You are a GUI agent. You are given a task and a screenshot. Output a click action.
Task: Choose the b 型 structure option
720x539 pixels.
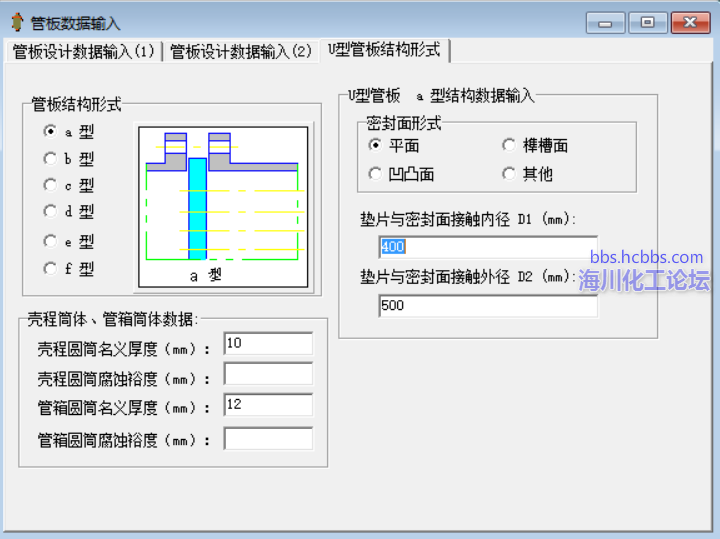(68, 159)
